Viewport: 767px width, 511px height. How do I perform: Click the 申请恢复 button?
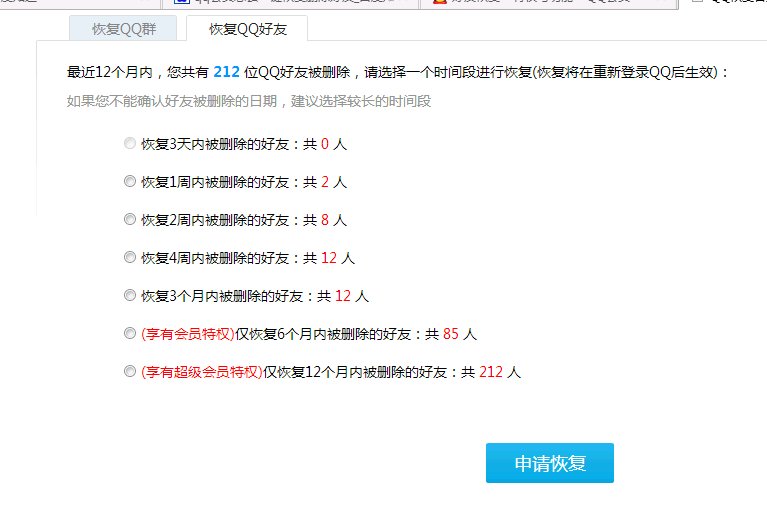coord(550,463)
